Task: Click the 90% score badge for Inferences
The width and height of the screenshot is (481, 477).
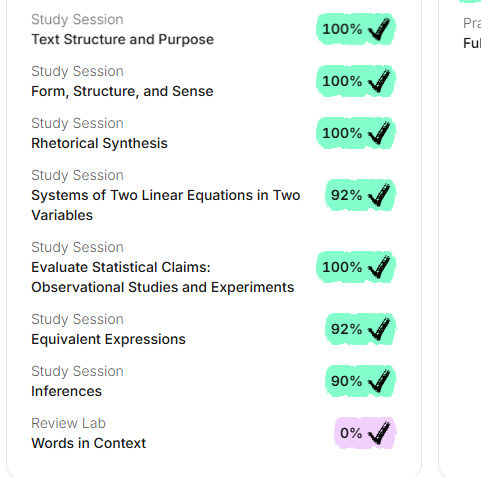Action: [360, 381]
